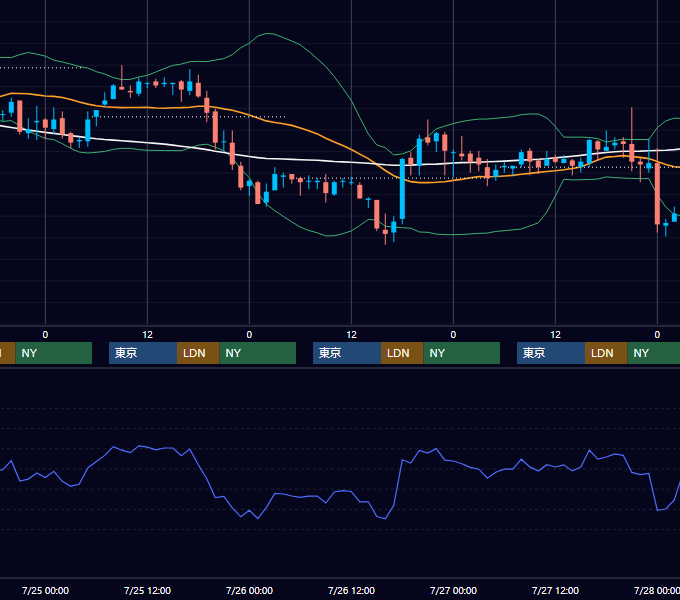Screen dimensions: 680x600
Task: Click the tall blue candlestick on 7/26 evening
Action: pyautogui.click(x=402, y=189)
